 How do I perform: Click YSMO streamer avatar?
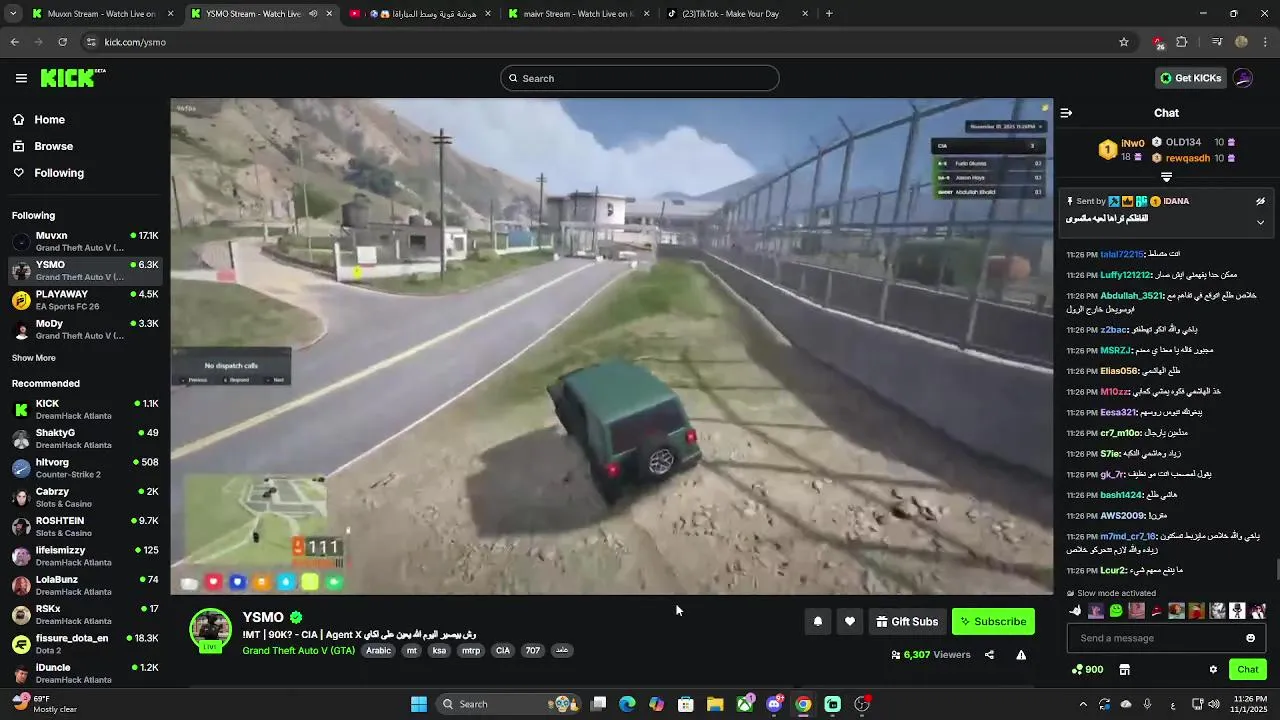click(x=211, y=629)
